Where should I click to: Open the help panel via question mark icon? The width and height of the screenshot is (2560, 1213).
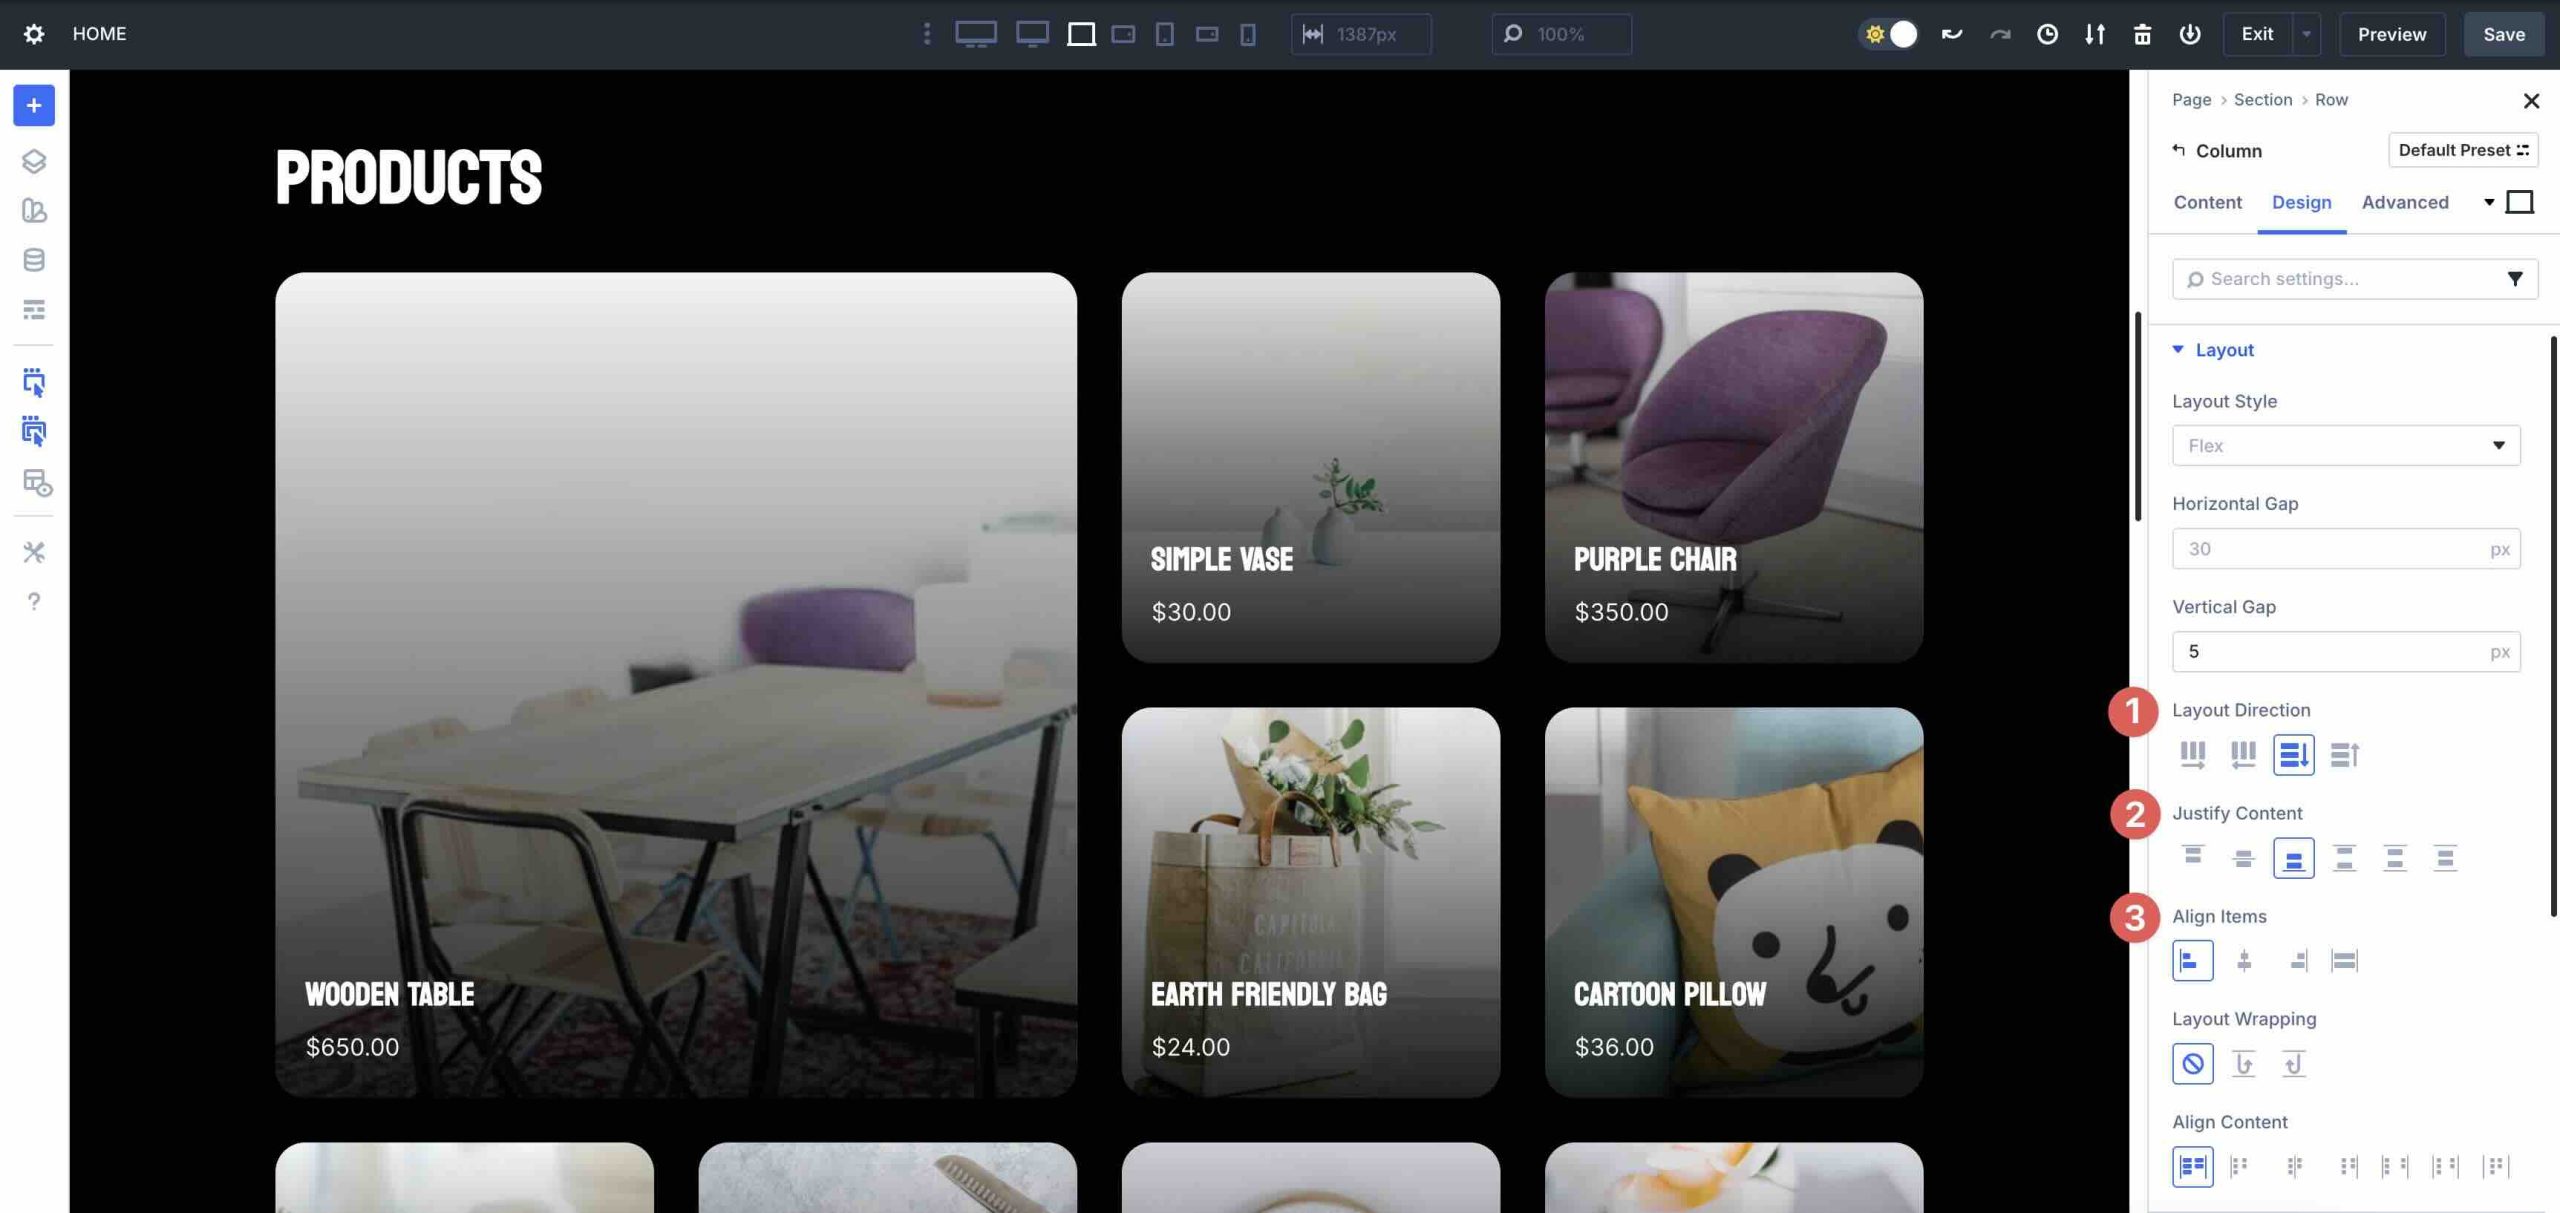tap(34, 602)
